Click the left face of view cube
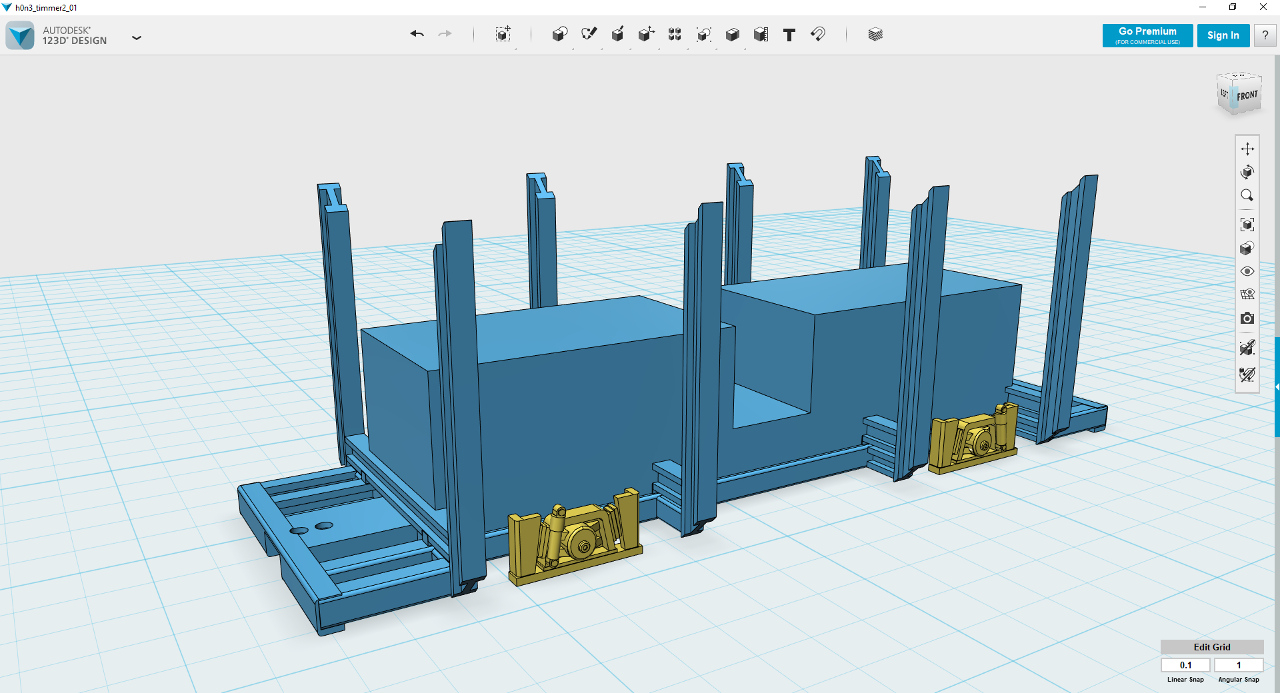Image resolution: width=1280 pixels, height=693 pixels. coord(1224,93)
